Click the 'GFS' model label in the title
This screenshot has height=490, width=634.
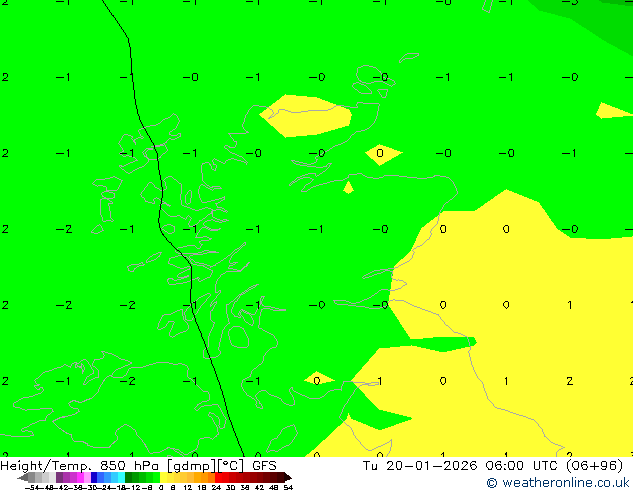264,466
